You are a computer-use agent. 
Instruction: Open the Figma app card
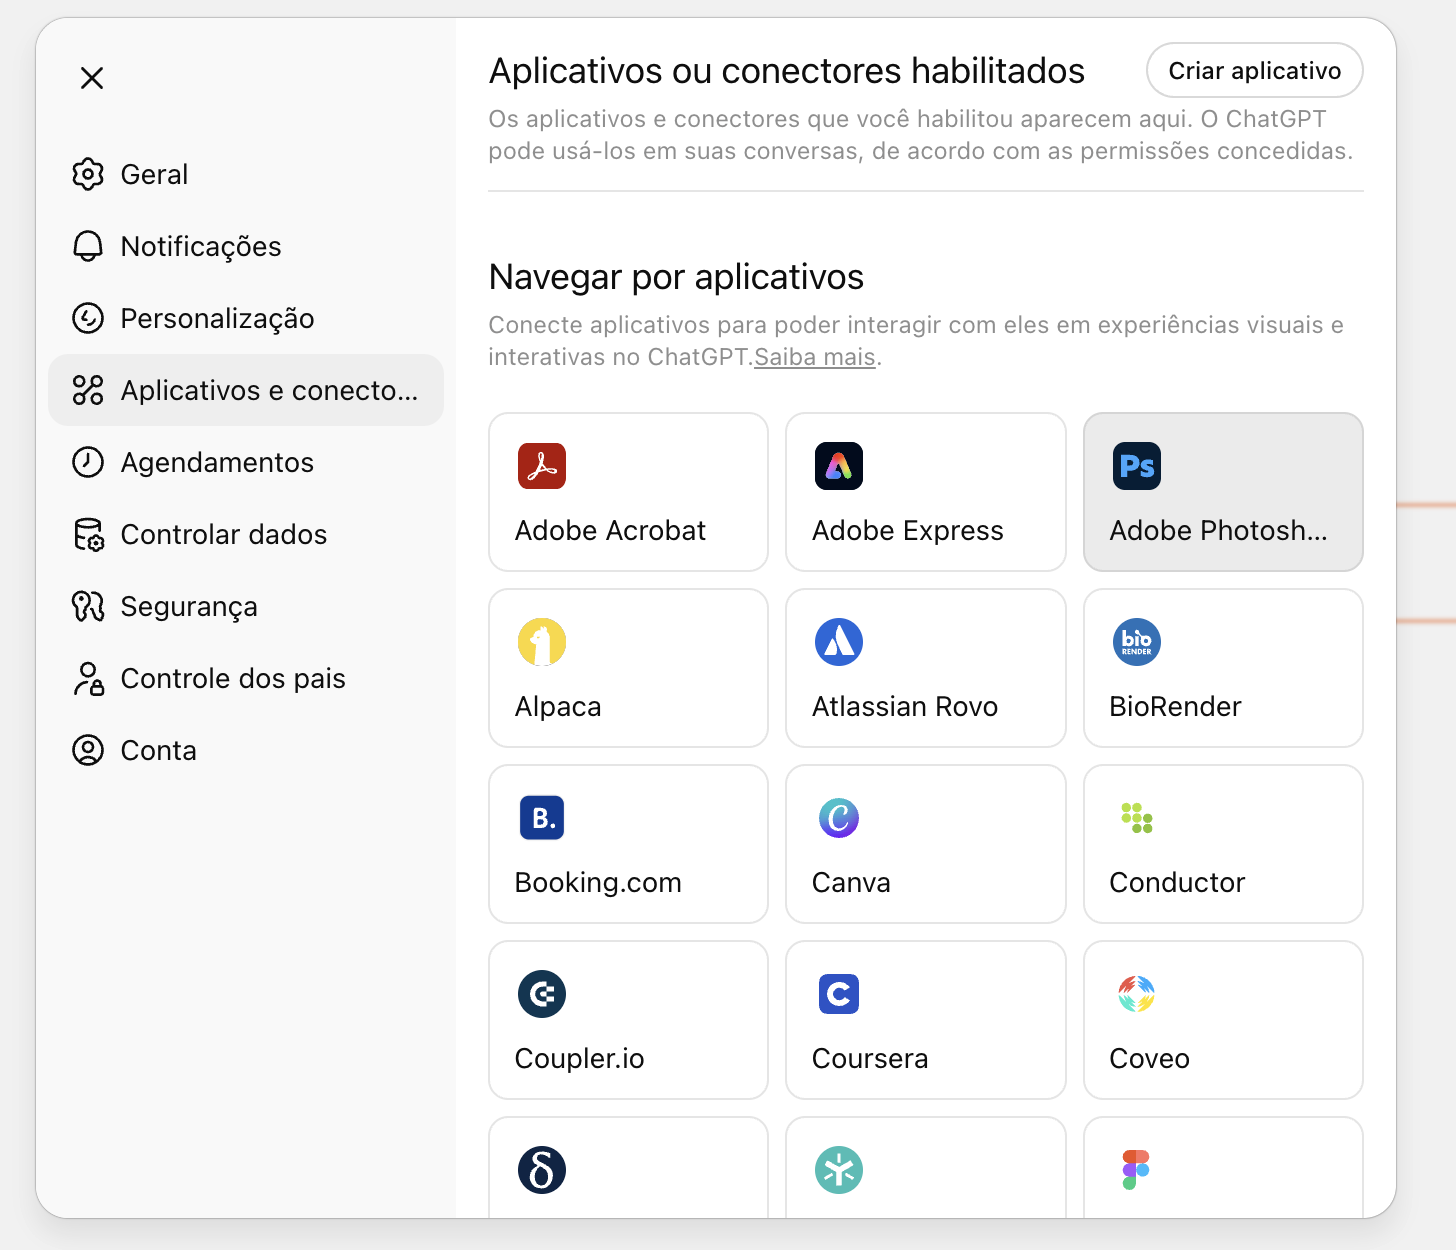(x=1222, y=1180)
